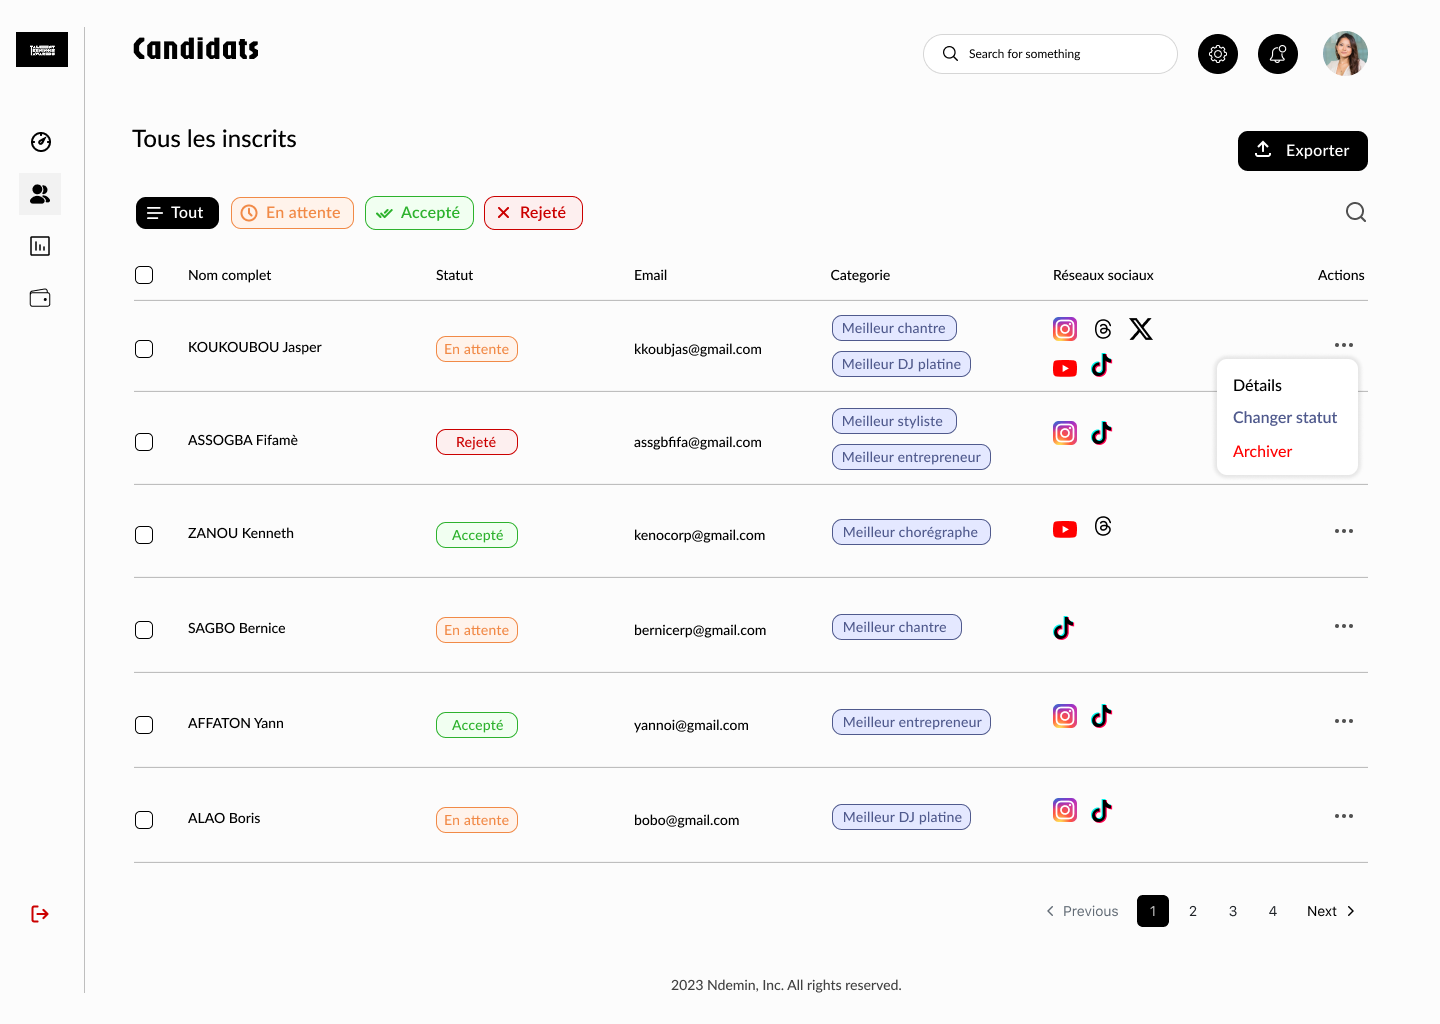Open settings via the gear icon
1440x1024 pixels.
click(1218, 54)
